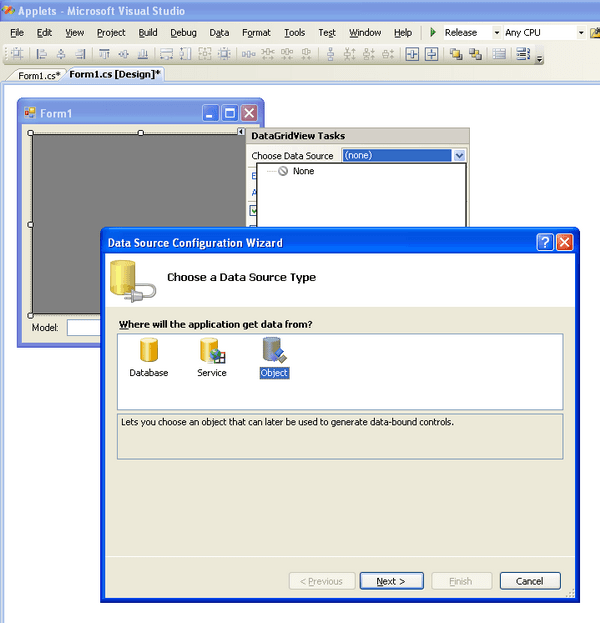
Task: Select None in the data source tree
Action: point(302,171)
